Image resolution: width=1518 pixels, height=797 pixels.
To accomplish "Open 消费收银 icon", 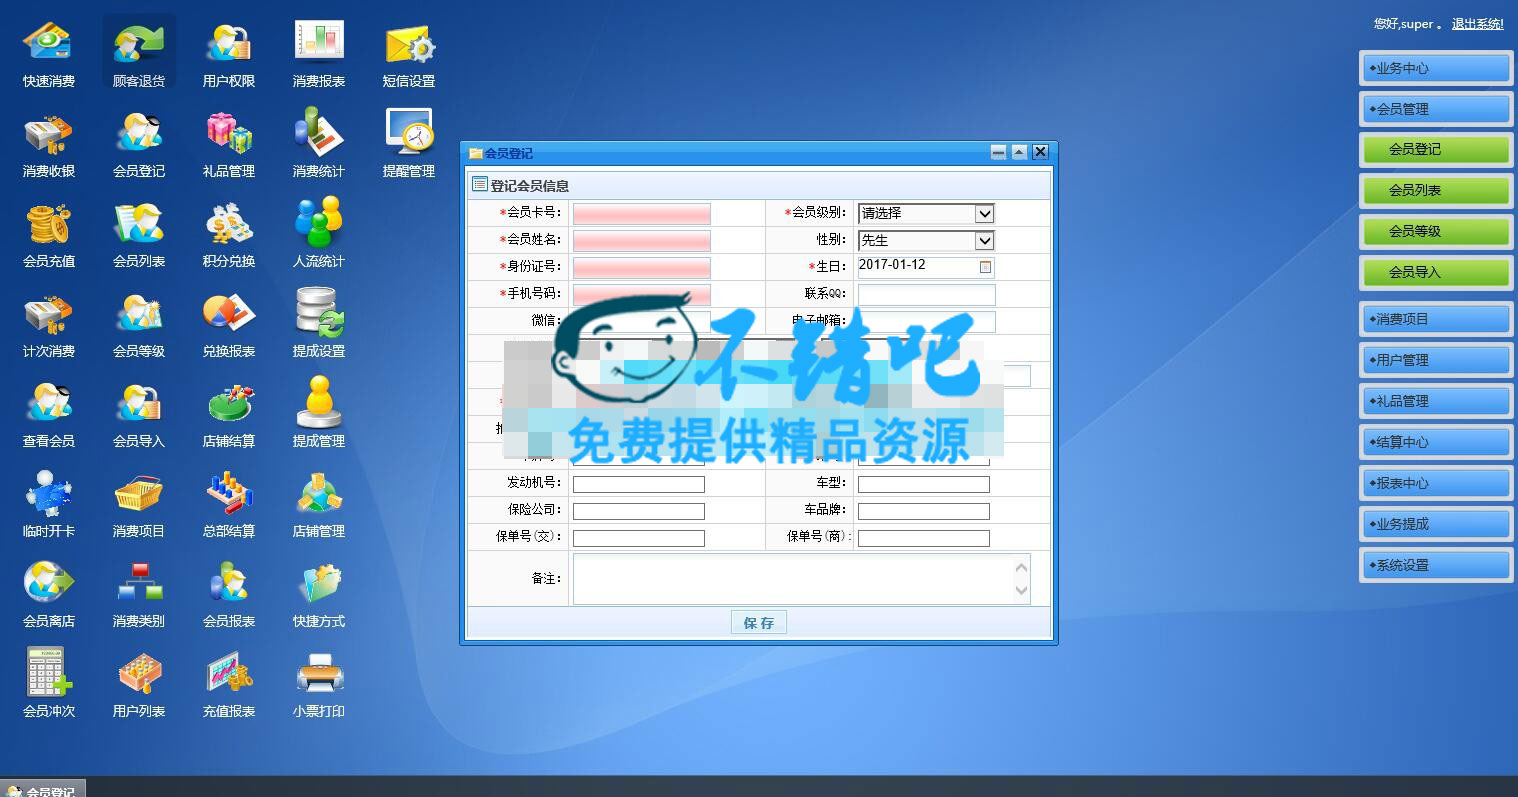I will pos(48,145).
